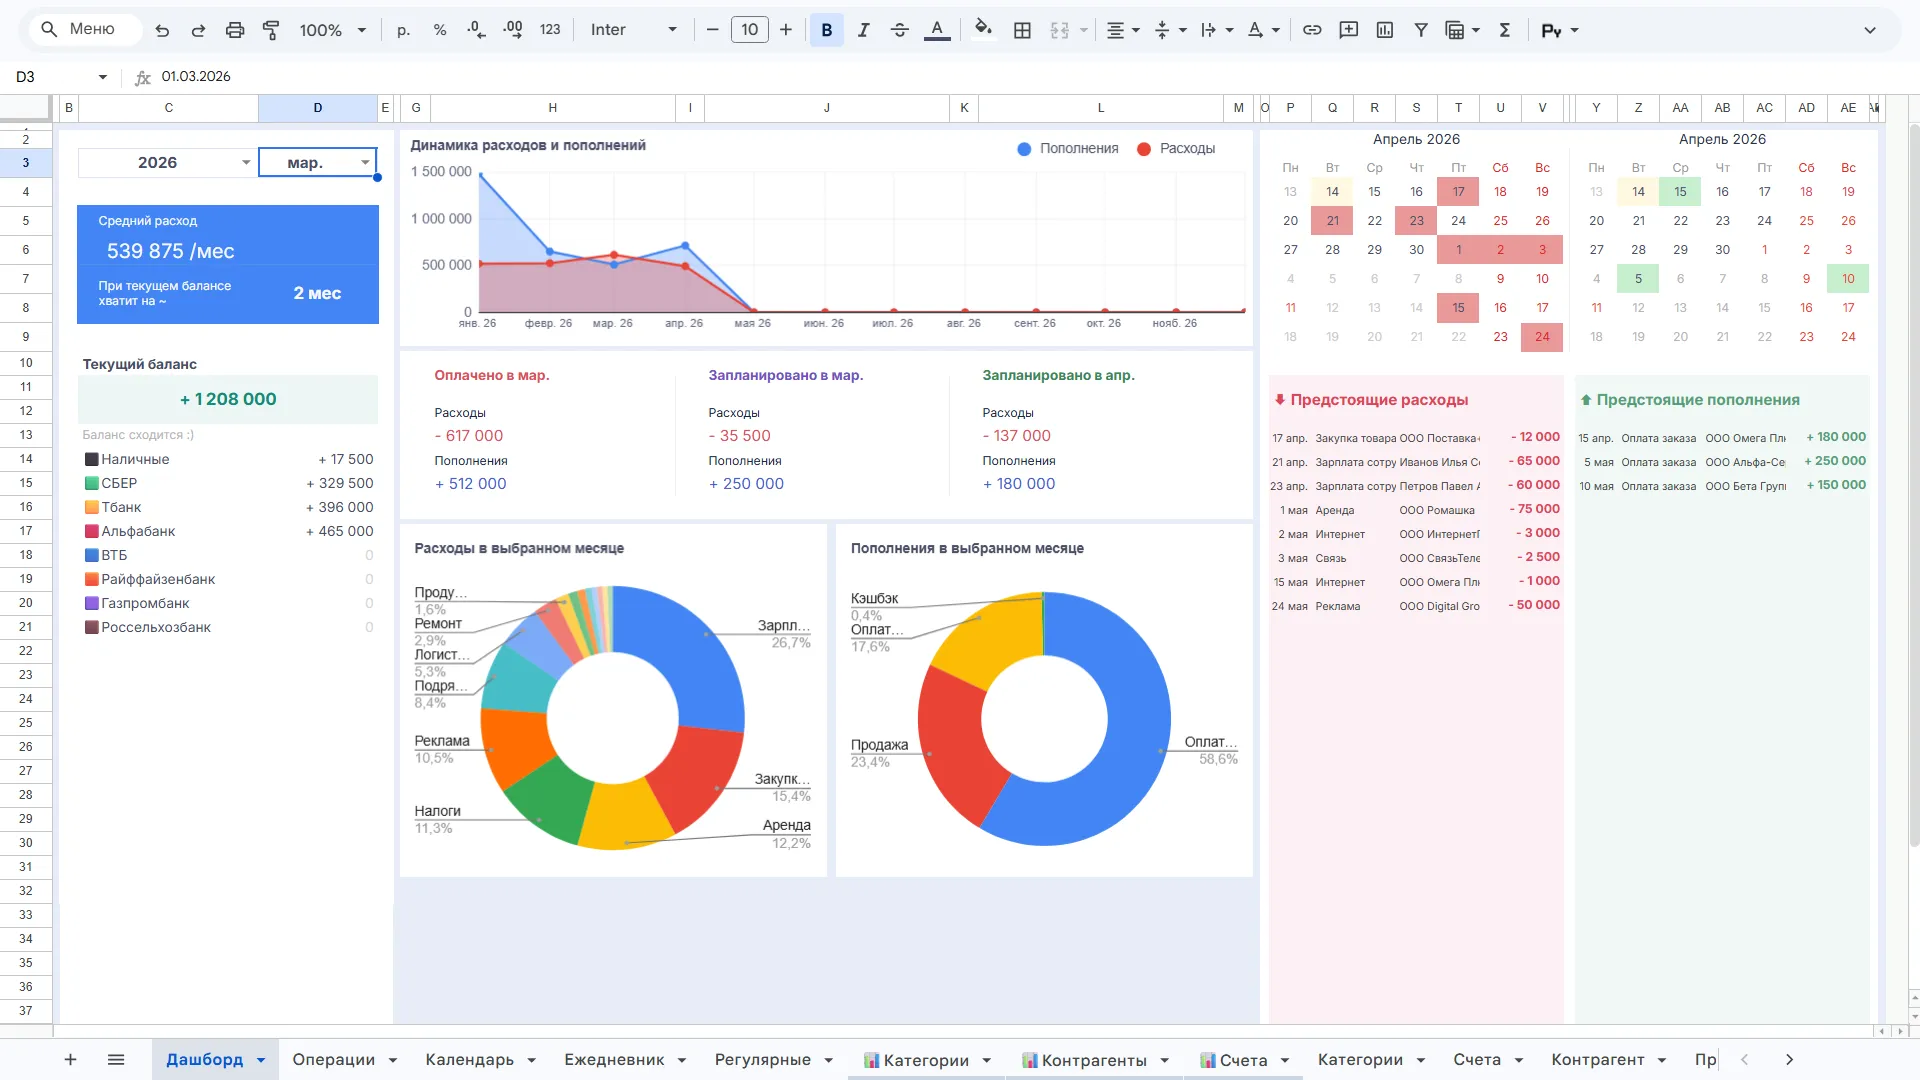Open horizontal align dropdown
1920x1080 pixels.
coord(1123,30)
